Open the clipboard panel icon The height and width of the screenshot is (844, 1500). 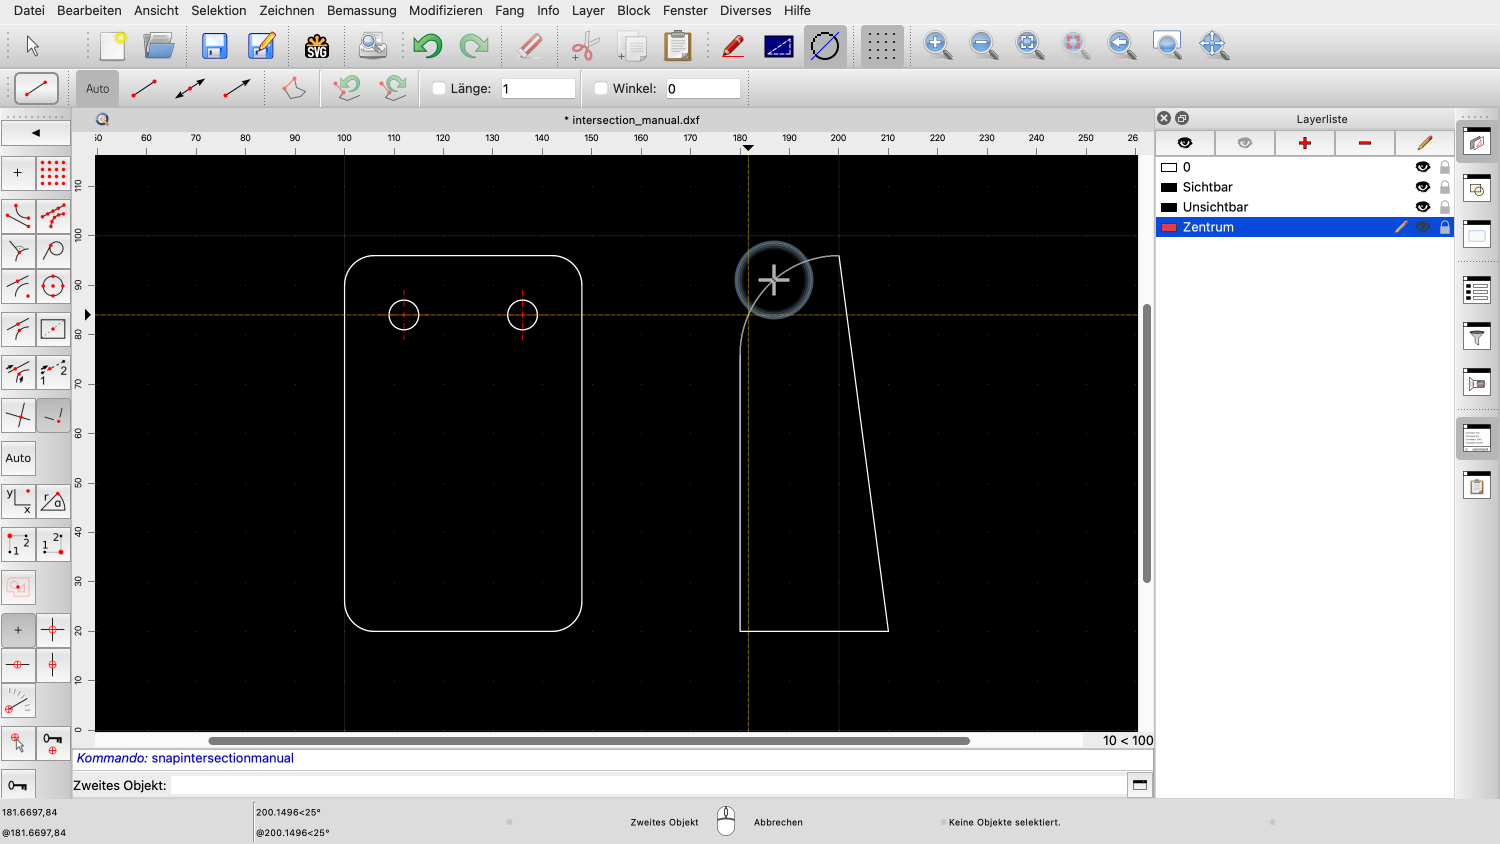pyautogui.click(x=1477, y=485)
